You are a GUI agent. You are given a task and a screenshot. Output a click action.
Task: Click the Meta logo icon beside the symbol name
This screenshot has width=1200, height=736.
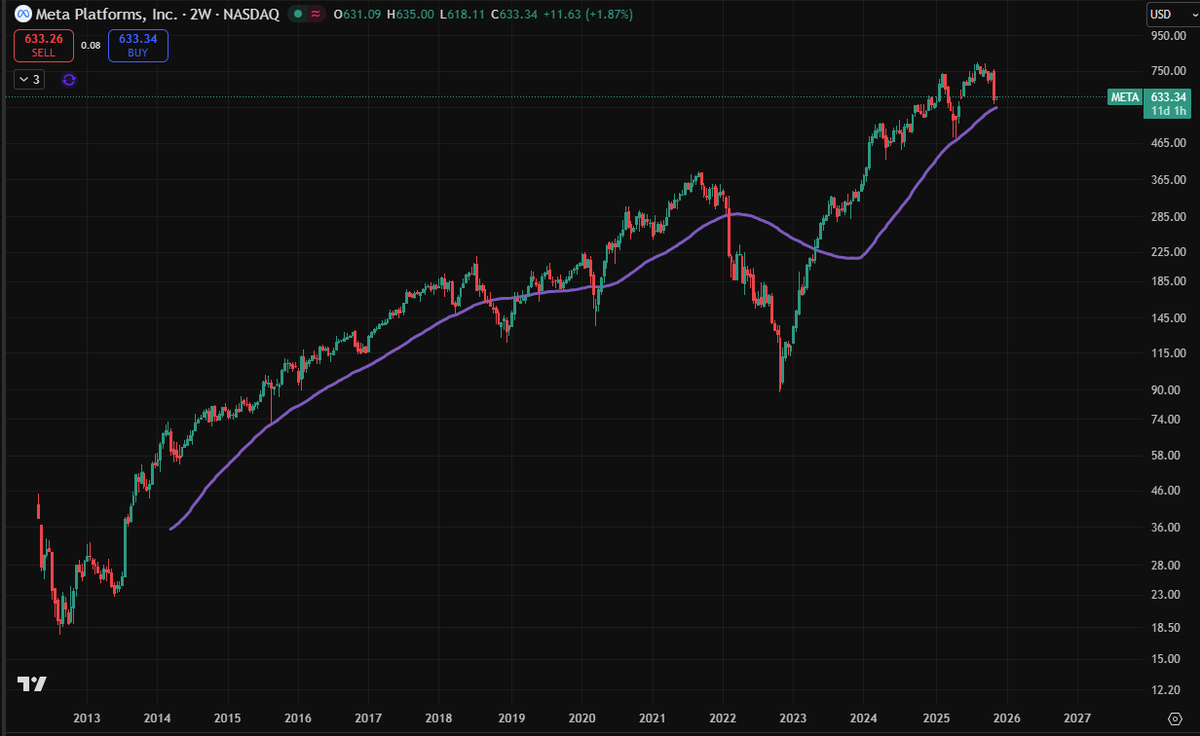pyautogui.click(x=23, y=14)
